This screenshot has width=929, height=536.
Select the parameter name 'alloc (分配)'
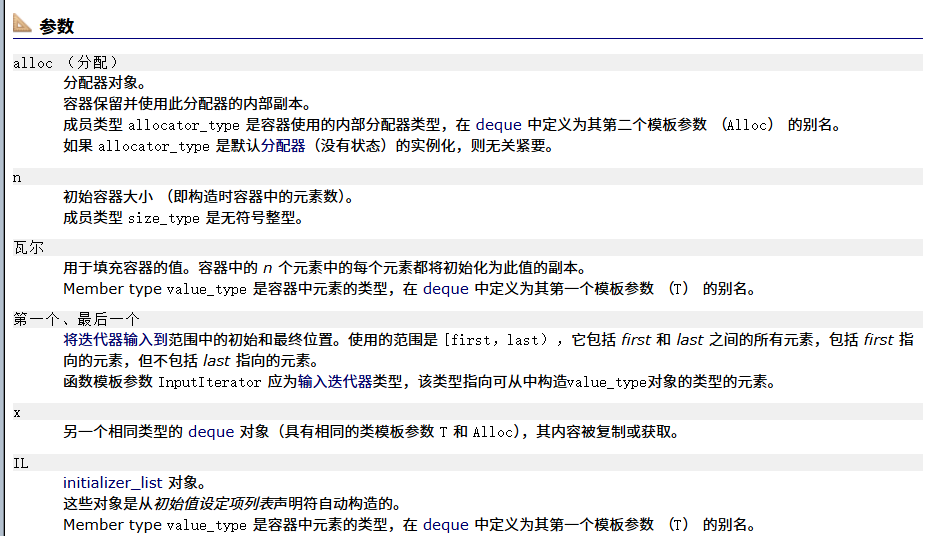pyautogui.click(x=66, y=63)
